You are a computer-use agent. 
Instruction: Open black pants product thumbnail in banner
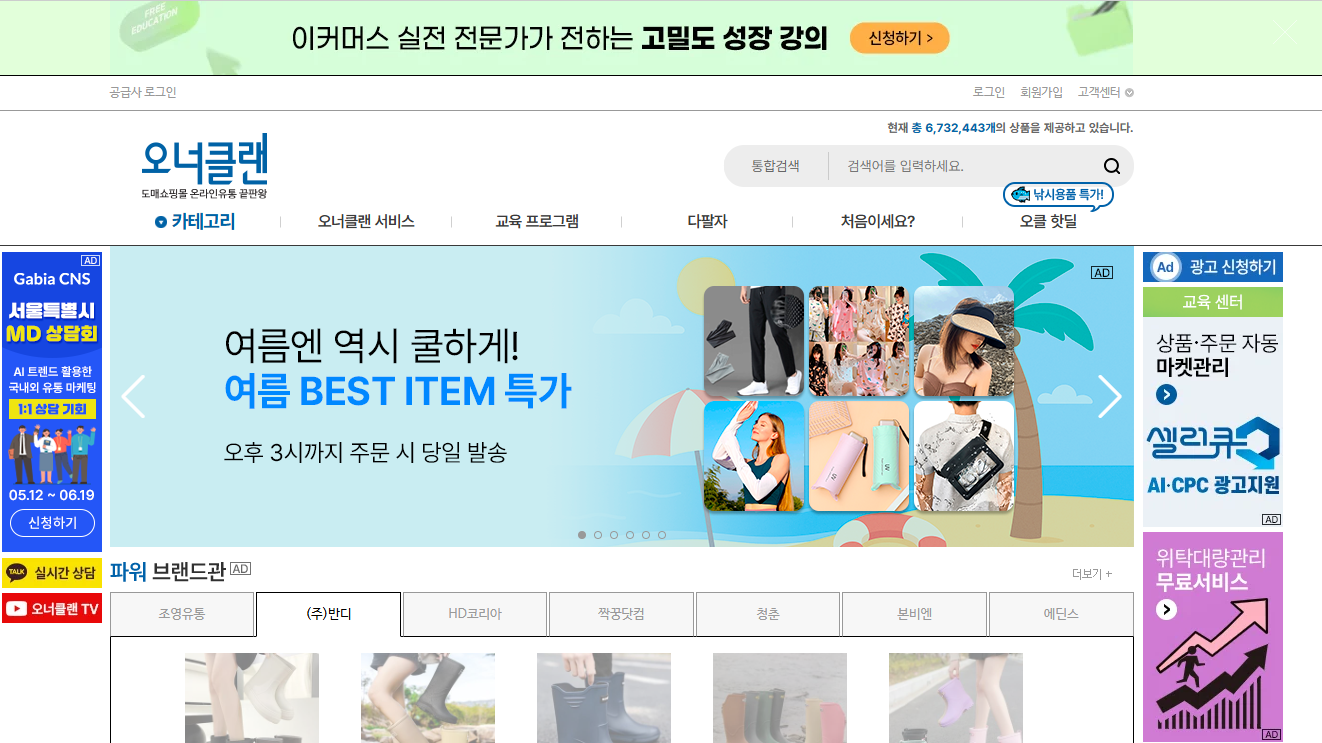[x=754, y=341]
